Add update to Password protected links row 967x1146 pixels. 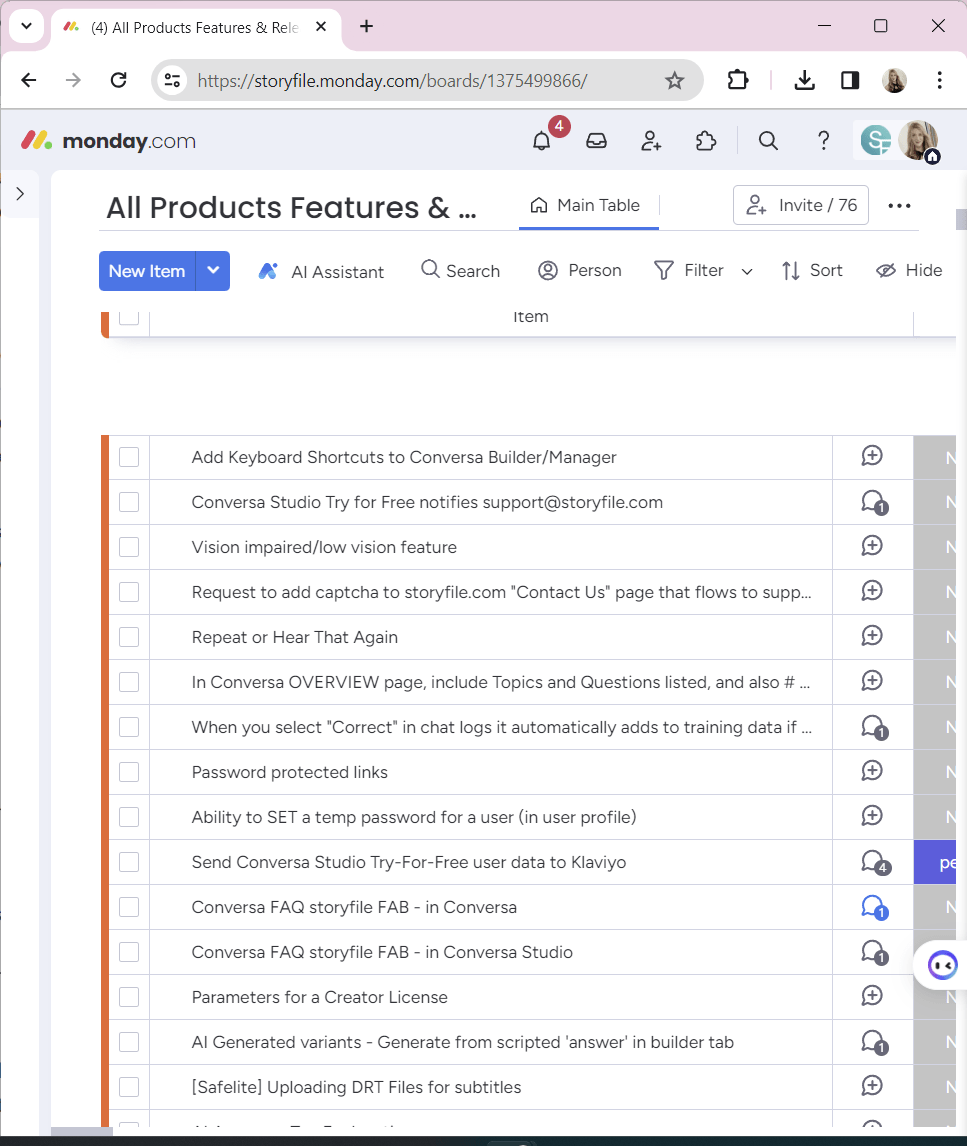[x=872, y=771]
